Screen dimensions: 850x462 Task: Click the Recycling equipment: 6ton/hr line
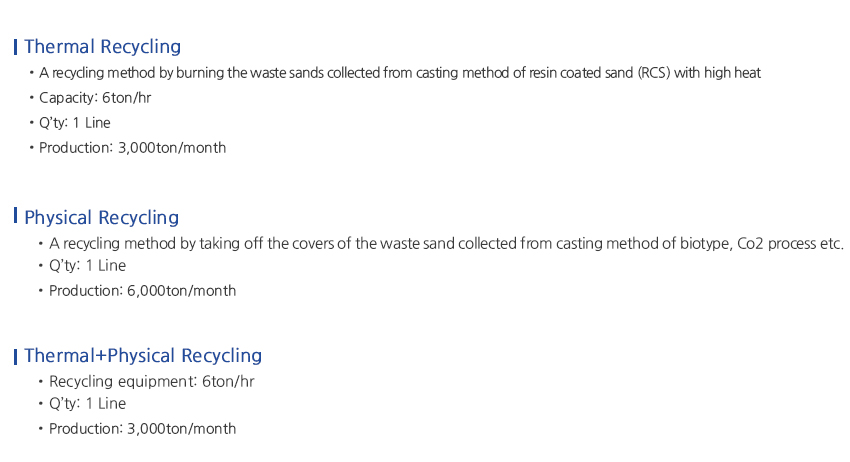[152, 382]
